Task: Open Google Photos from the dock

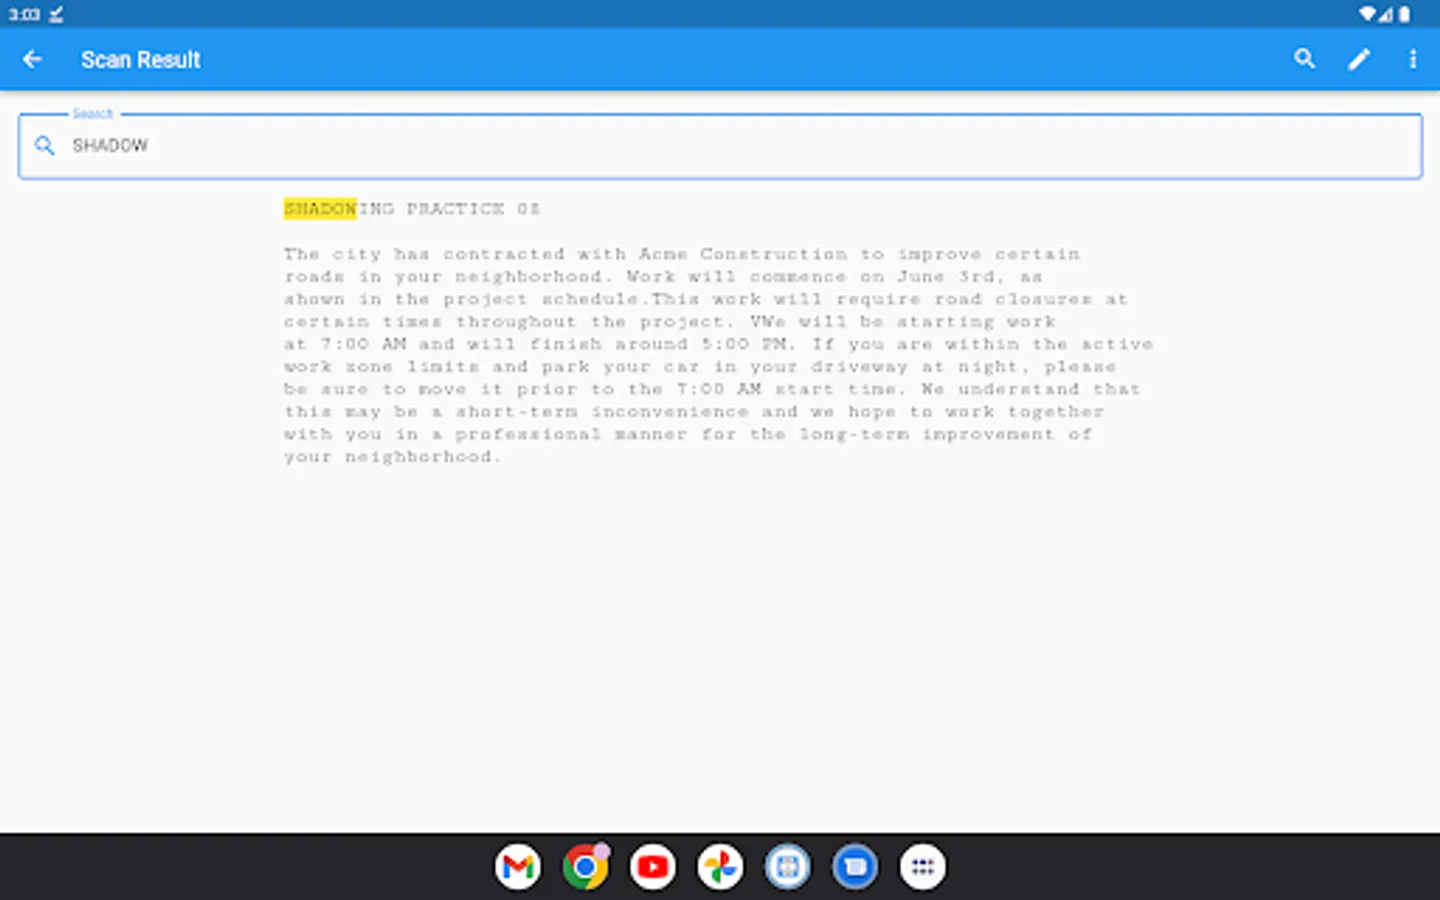Action: click(x=720, y=866)
